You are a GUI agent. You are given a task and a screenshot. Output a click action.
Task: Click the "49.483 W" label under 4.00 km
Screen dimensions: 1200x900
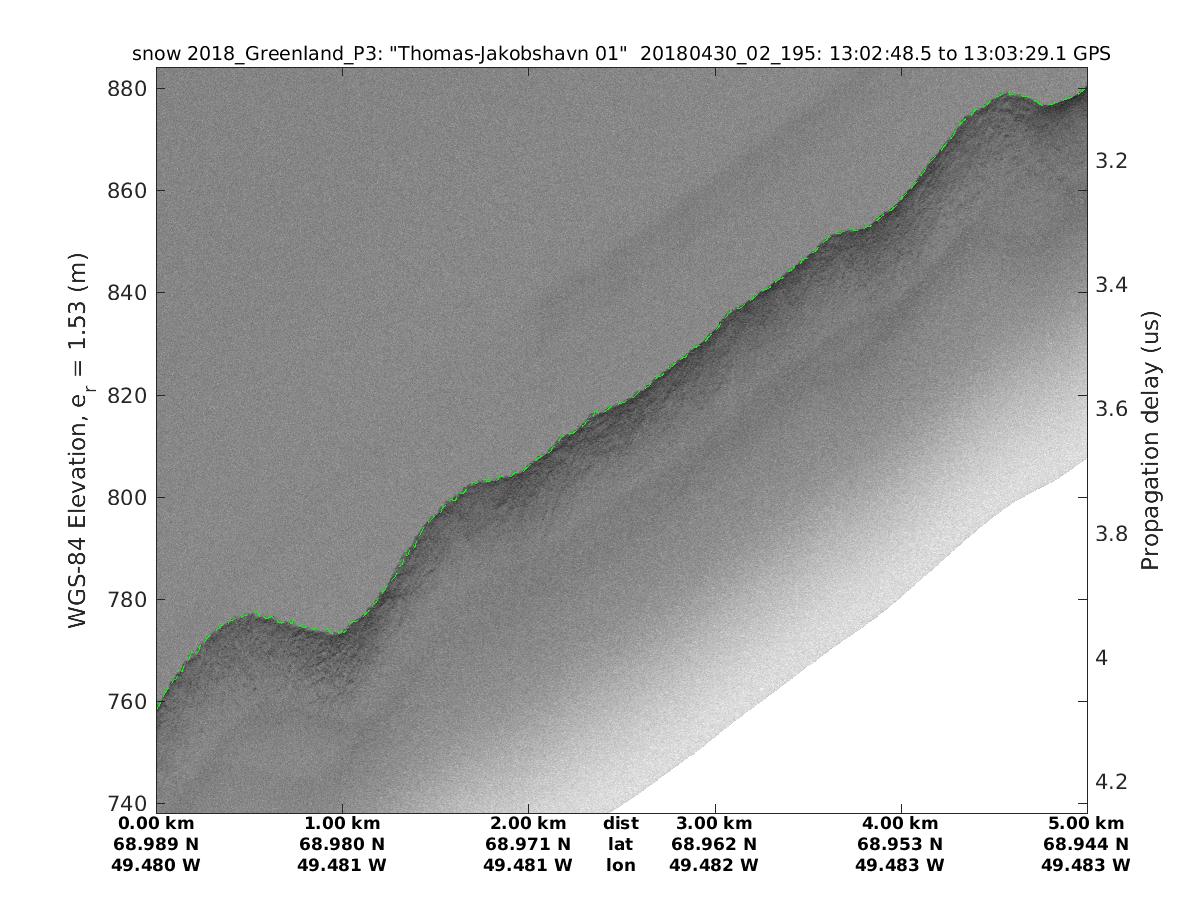(900, 864)
